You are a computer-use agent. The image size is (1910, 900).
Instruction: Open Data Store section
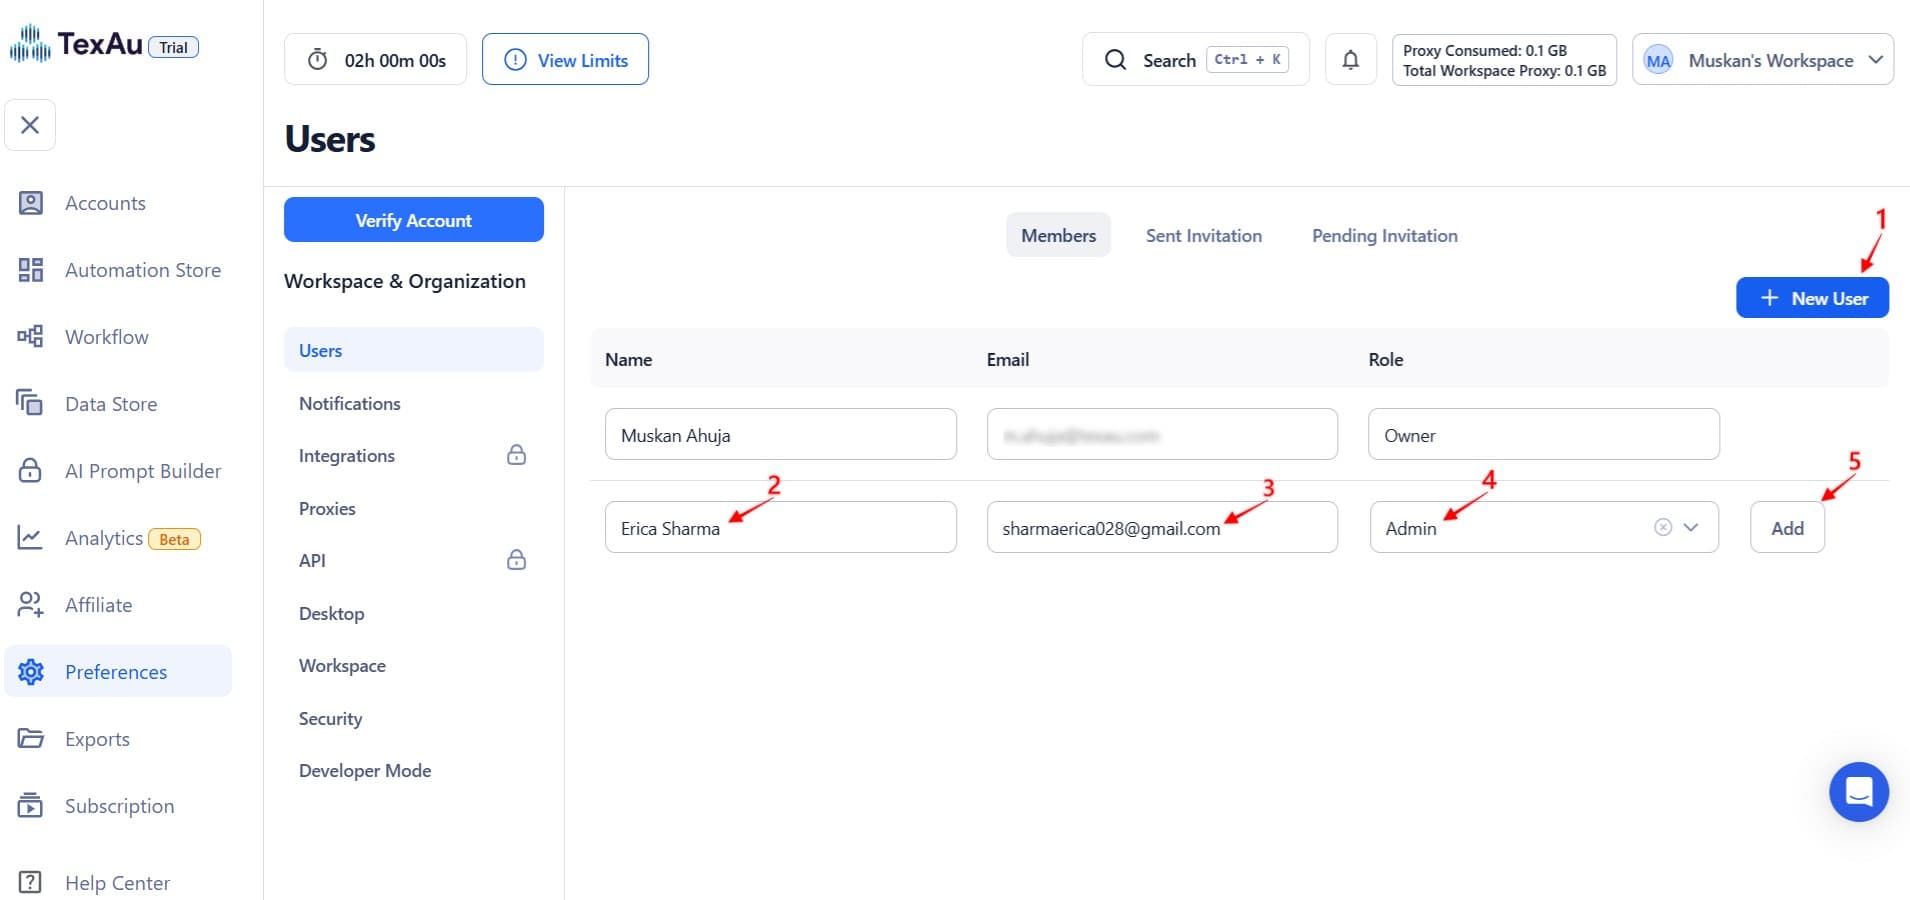[x=110, y=404]
